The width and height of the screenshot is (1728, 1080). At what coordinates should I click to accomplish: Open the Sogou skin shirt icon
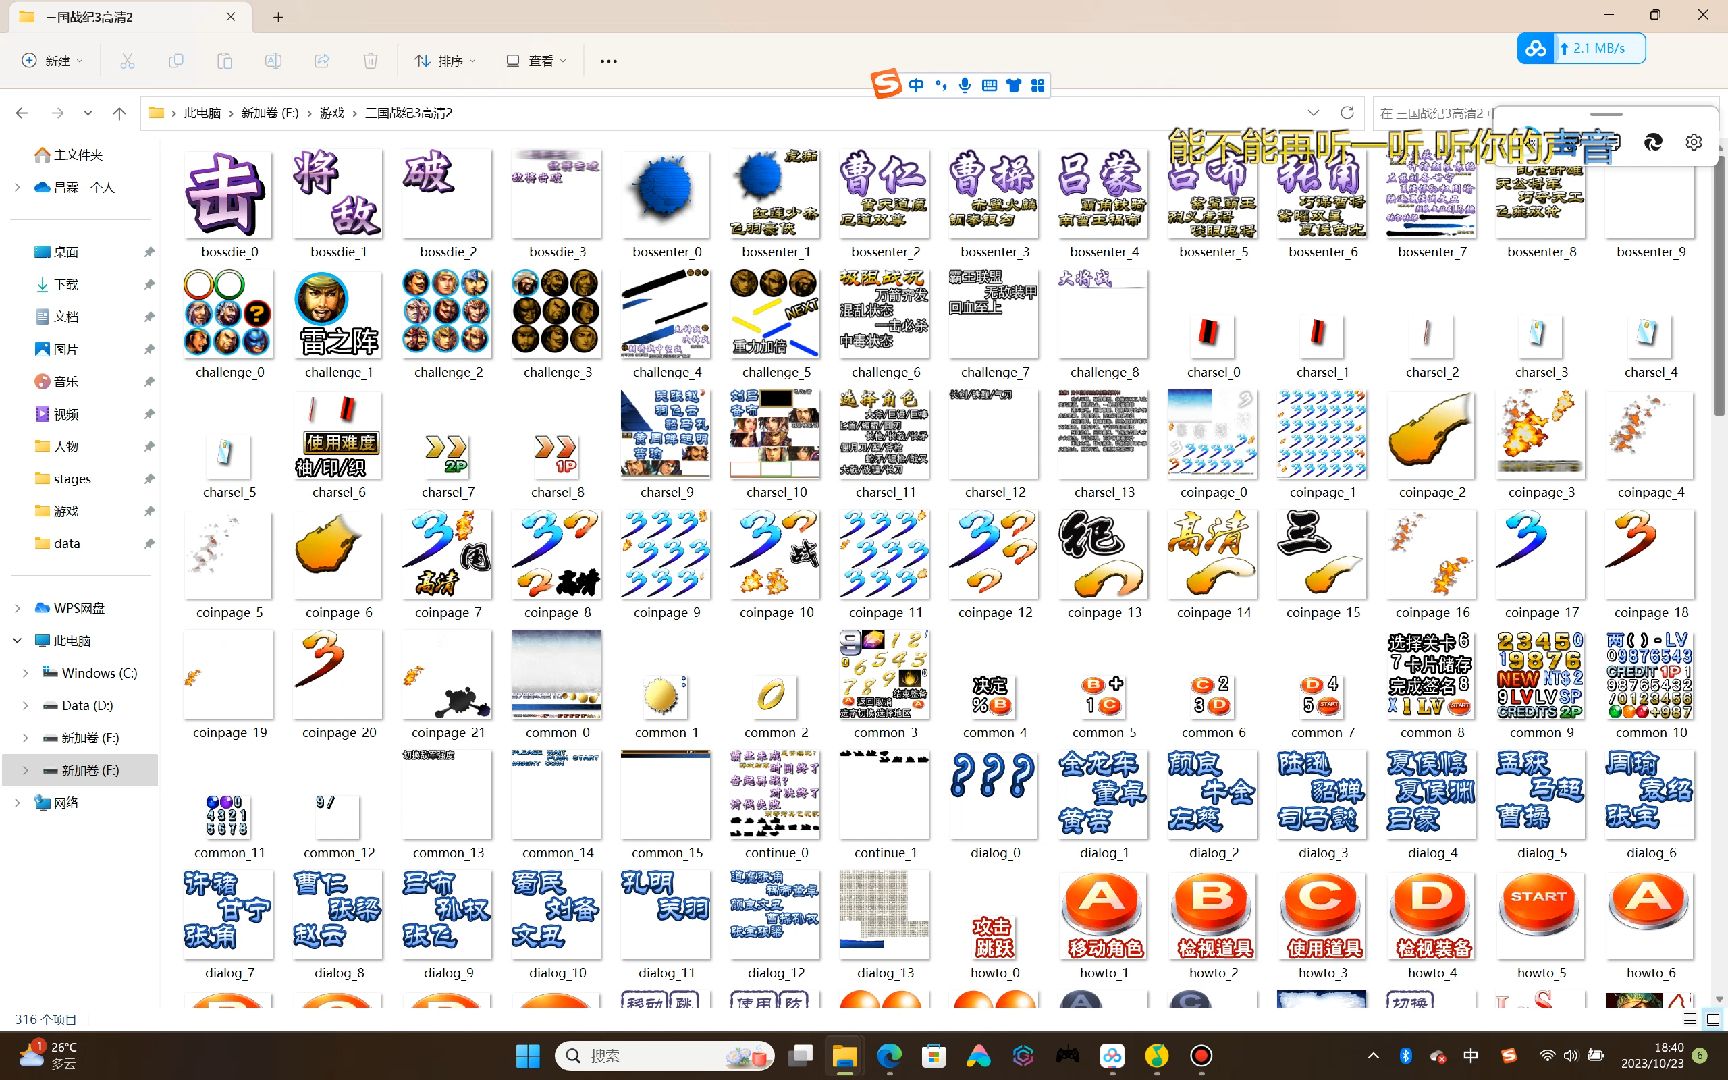(x=1013, y=86)
